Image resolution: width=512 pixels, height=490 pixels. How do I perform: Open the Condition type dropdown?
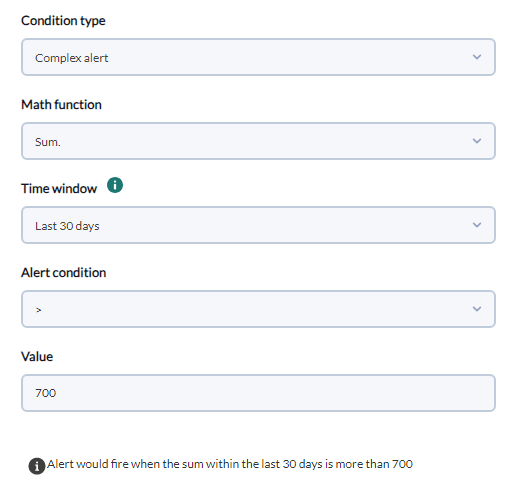pyautogui.click(x=258, y=57)
